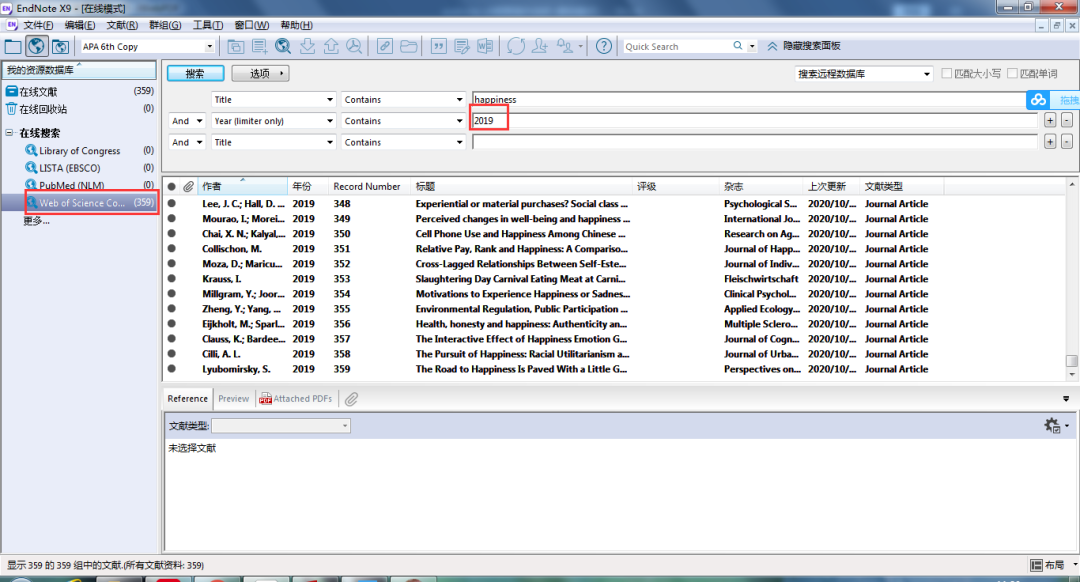Switch to Preview tab

[233, 399]
